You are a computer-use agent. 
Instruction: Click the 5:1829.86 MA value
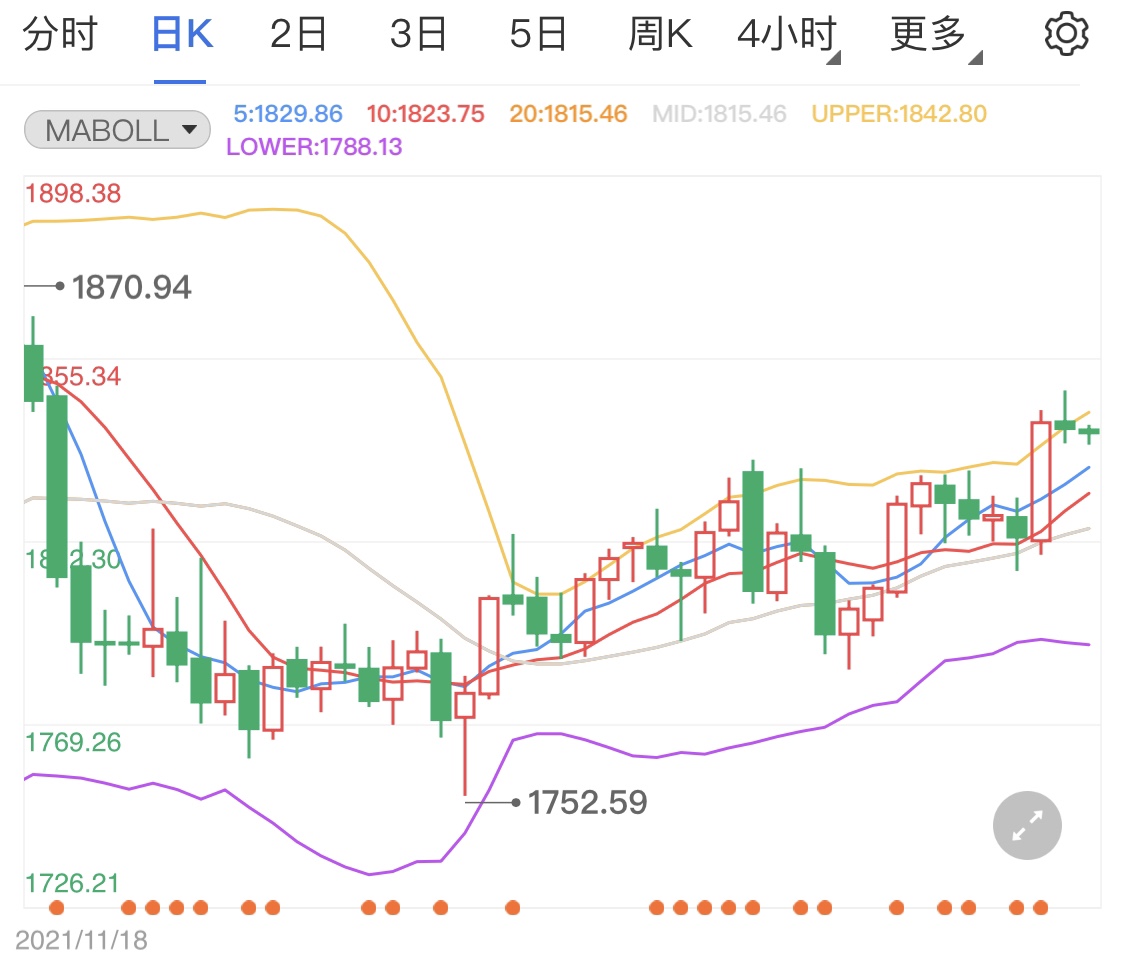click(288, 113)
